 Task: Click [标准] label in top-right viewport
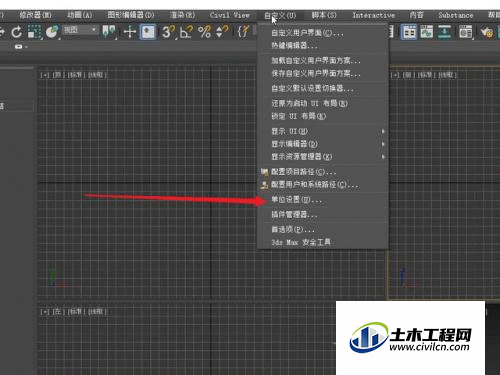point(426,75)
